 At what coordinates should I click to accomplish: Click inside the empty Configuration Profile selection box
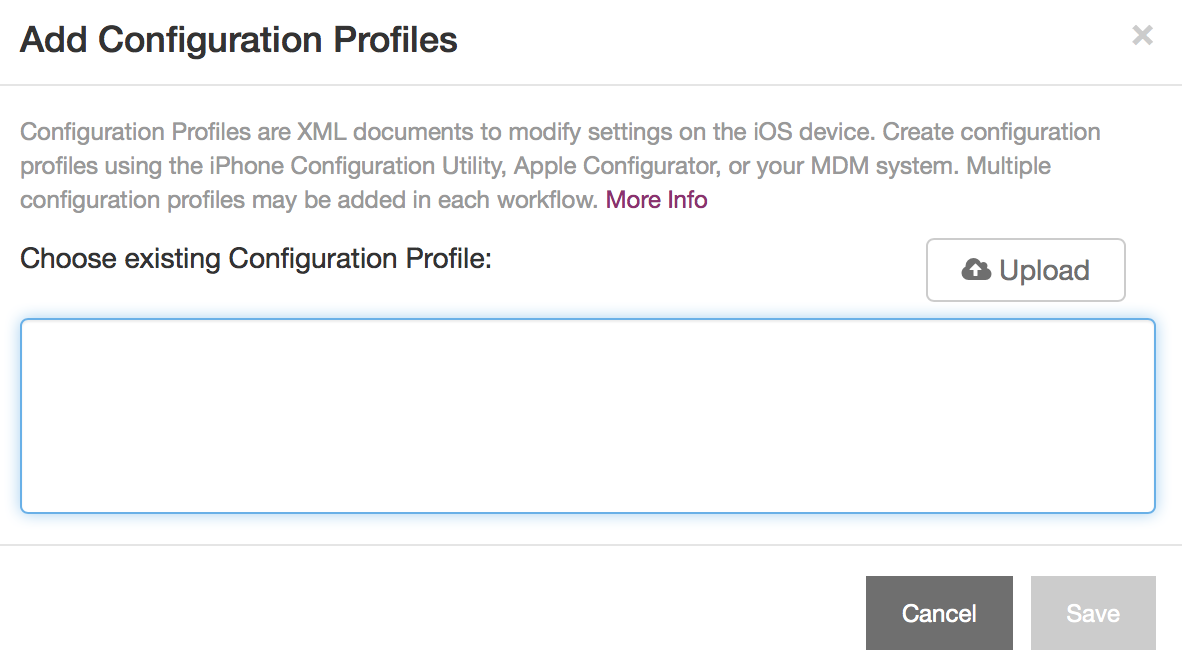click(x=590, y=416)
